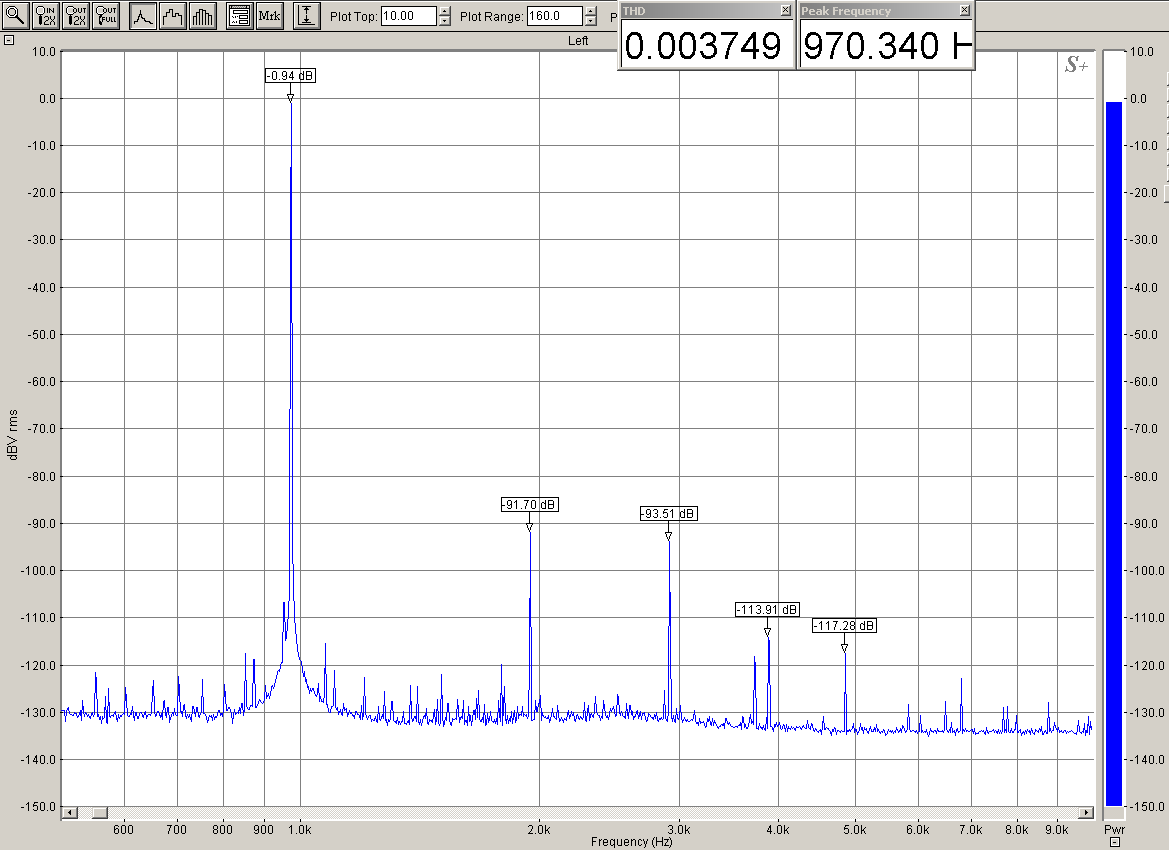Click the 1.0k frequency axis tick
The height and width of the screenshot is (852, 1169).
click(x=300, y=829)
